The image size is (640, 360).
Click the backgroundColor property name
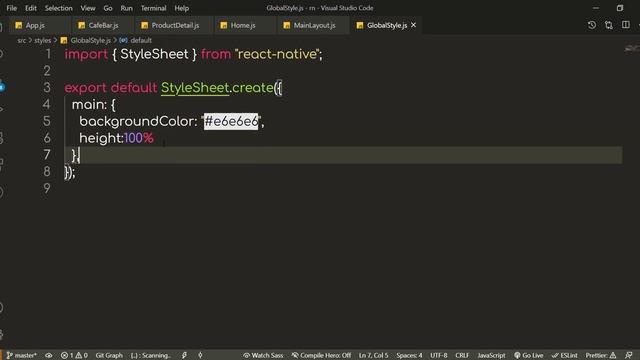(x=136, y=121)
